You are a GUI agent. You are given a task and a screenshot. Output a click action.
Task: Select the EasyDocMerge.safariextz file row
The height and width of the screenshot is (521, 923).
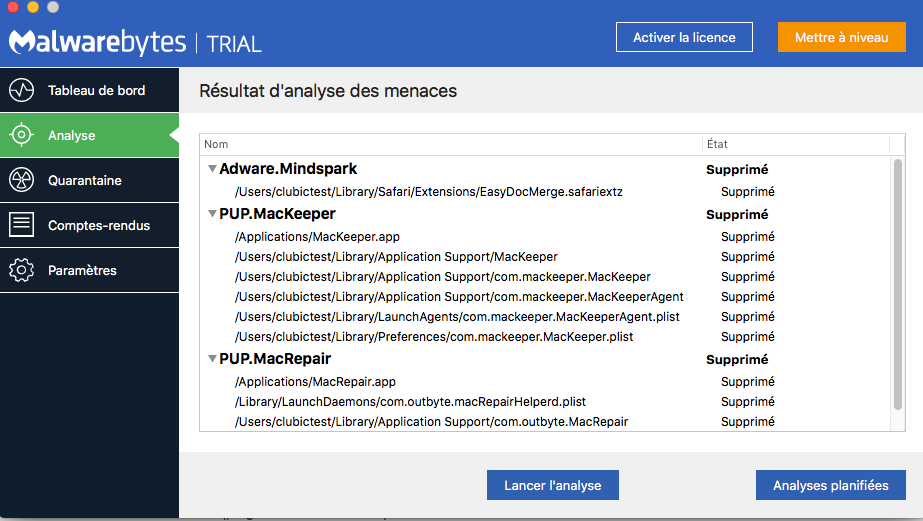pos(545,192)
